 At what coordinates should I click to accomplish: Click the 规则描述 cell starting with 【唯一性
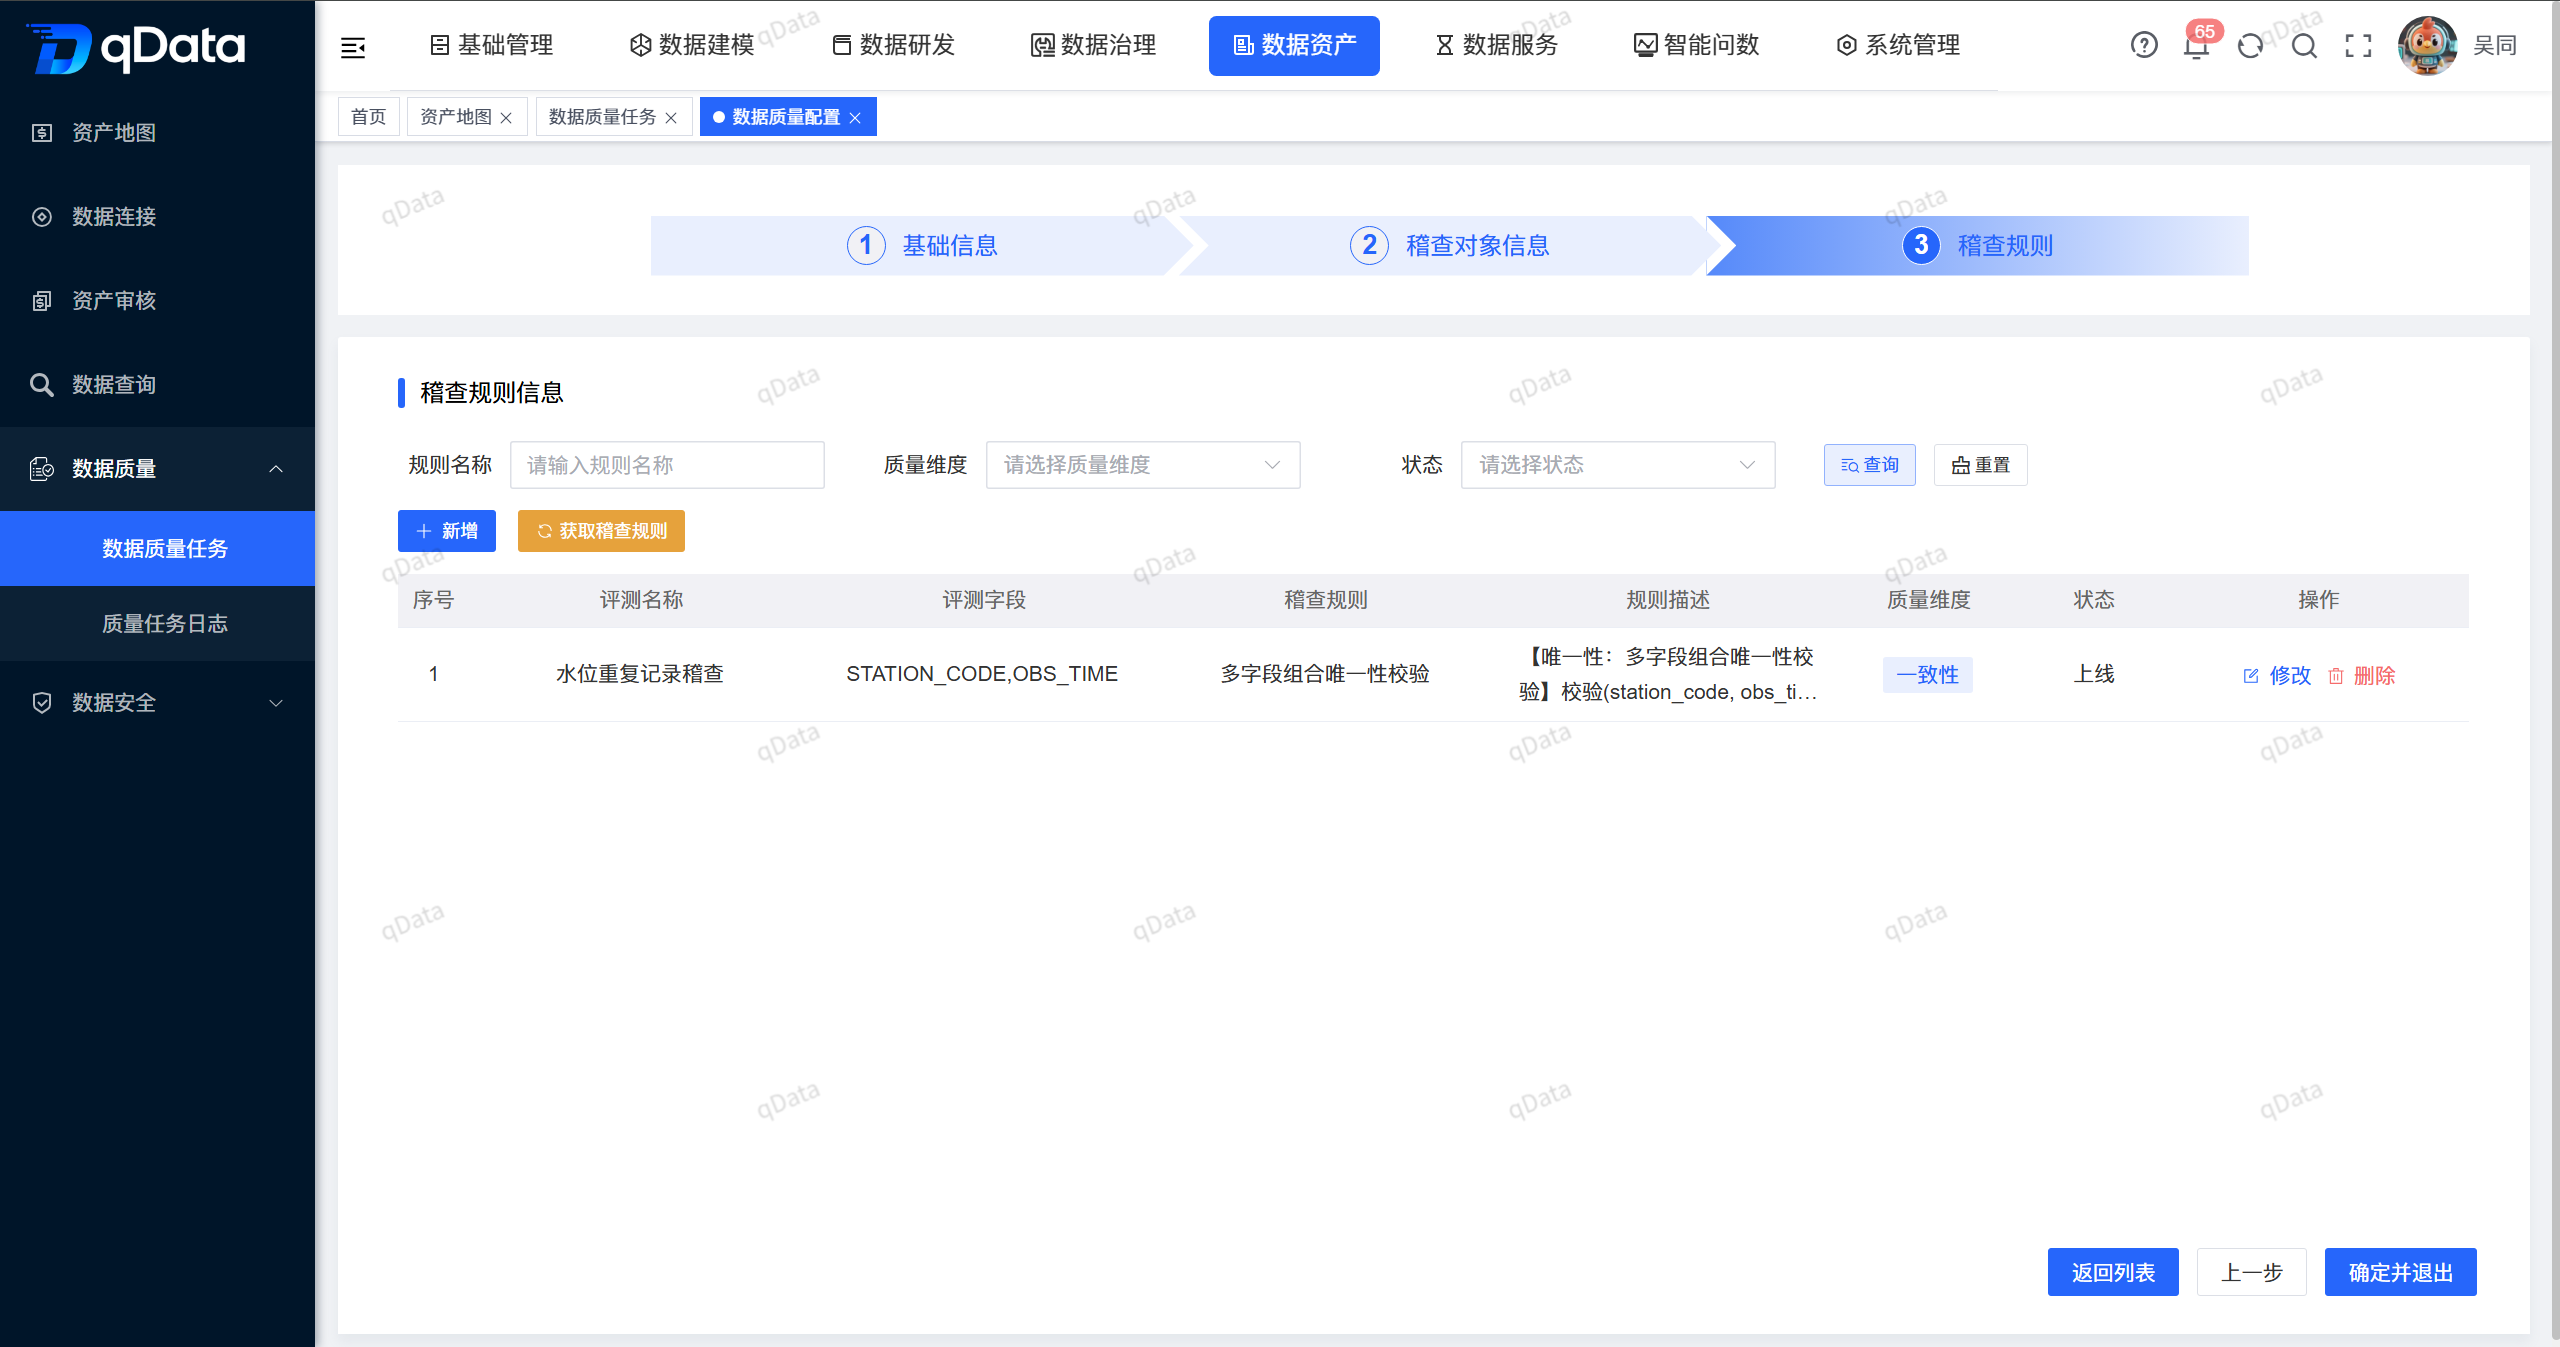tap(1668, 674)
